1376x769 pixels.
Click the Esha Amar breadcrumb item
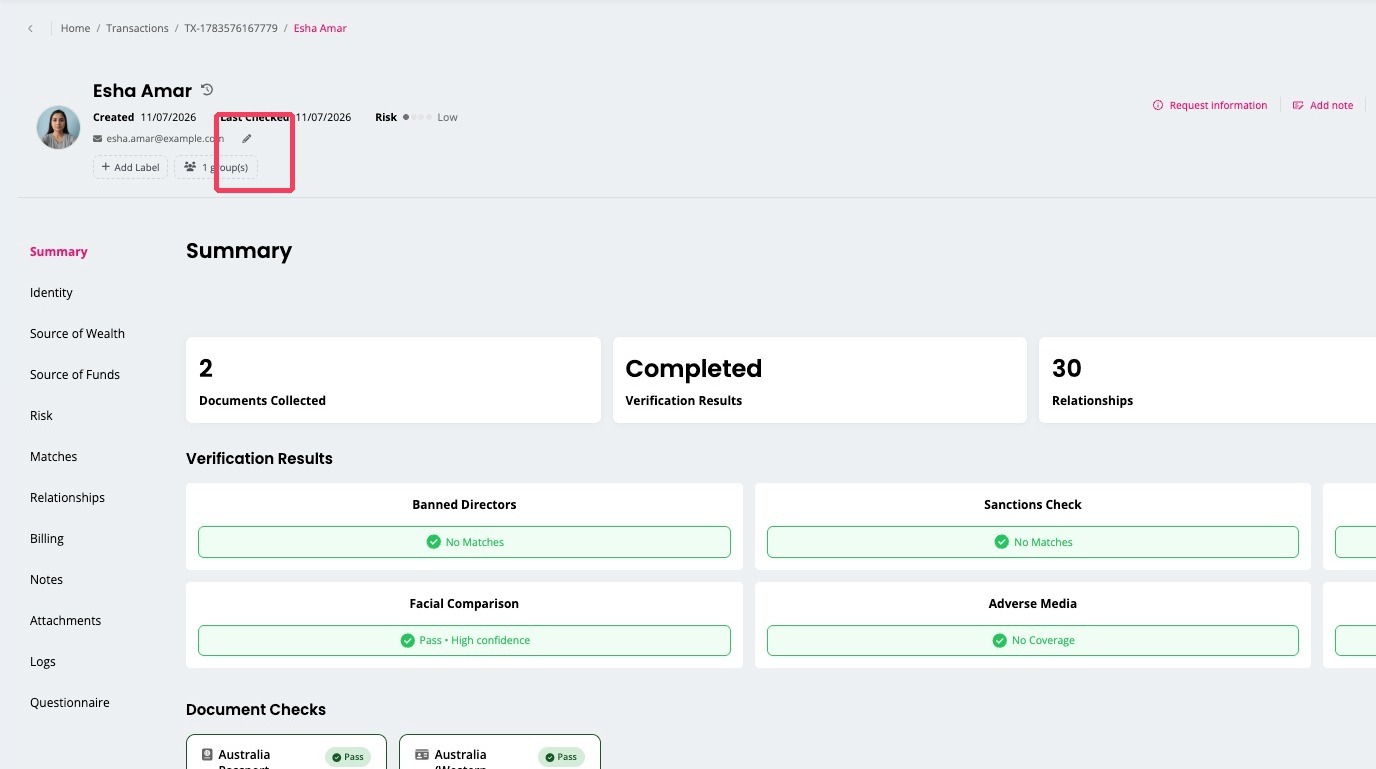pyautogui.click(x=320, y=28)
